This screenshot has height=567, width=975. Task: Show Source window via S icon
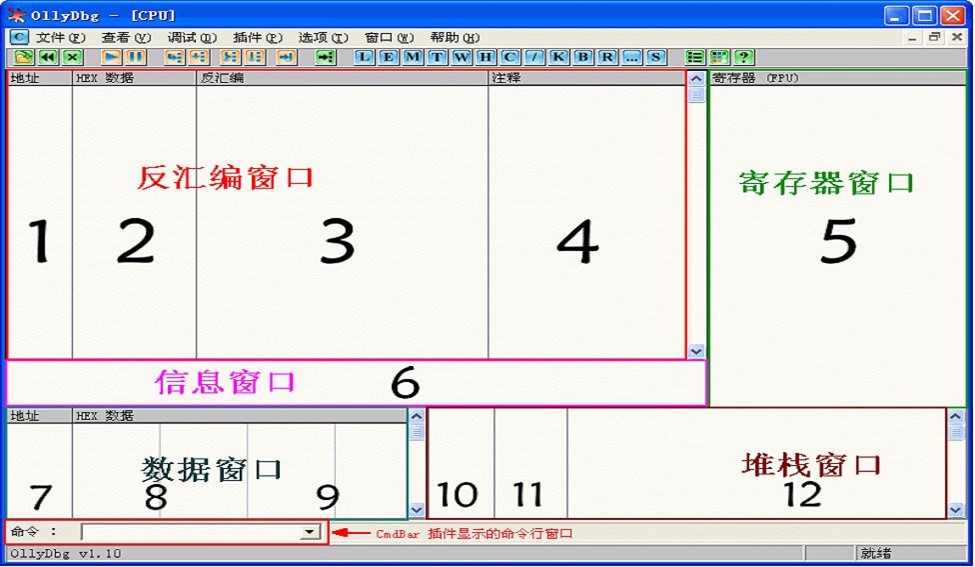pyautogui.click(x=655, y=57)
